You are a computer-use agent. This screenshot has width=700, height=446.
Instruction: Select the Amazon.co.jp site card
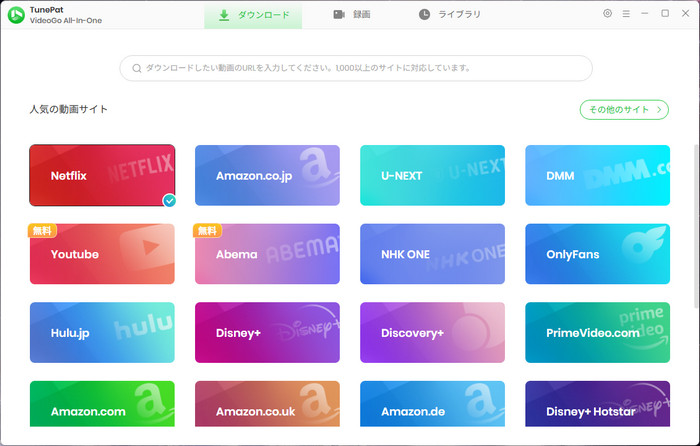pyautogui.click(x=267, y=175)
